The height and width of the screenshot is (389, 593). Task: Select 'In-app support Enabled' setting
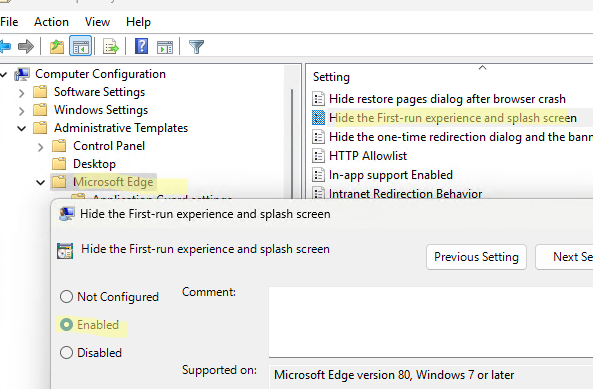pyautogui.click(x=391, y=175)
